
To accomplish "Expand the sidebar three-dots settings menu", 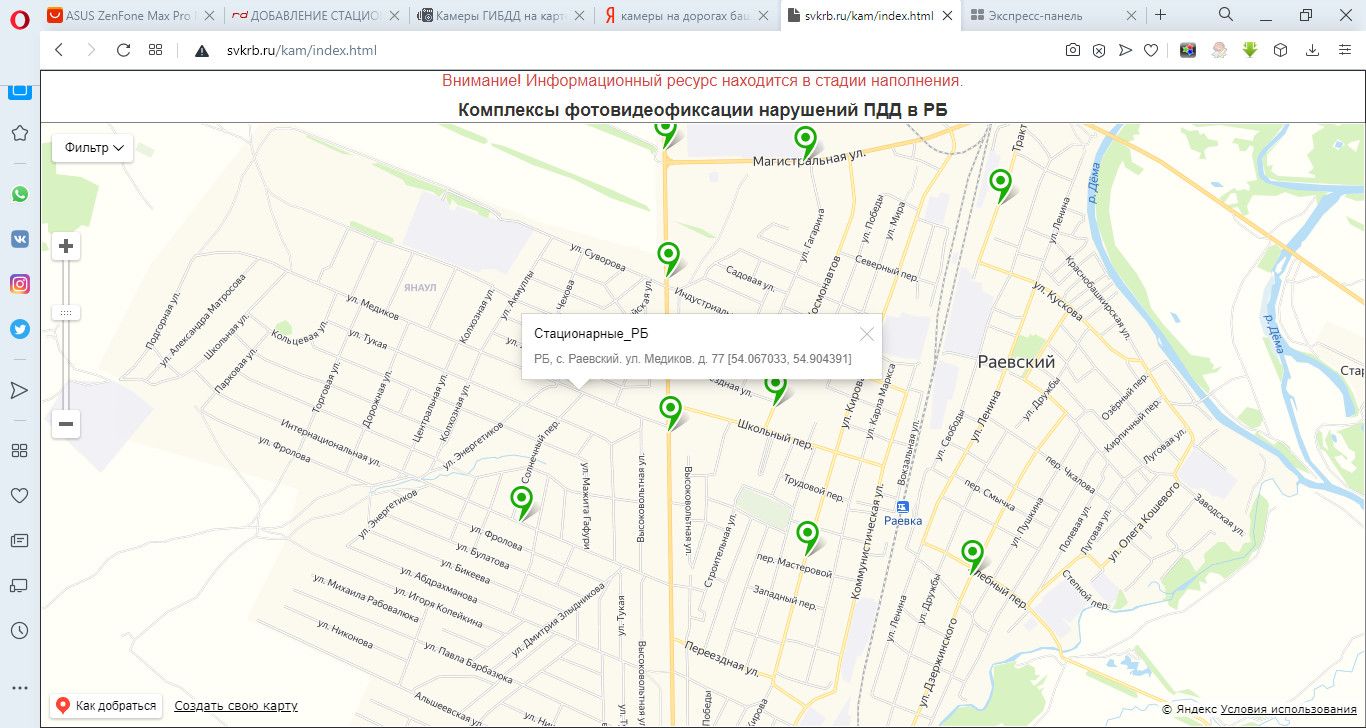I will tap(19, 688).
